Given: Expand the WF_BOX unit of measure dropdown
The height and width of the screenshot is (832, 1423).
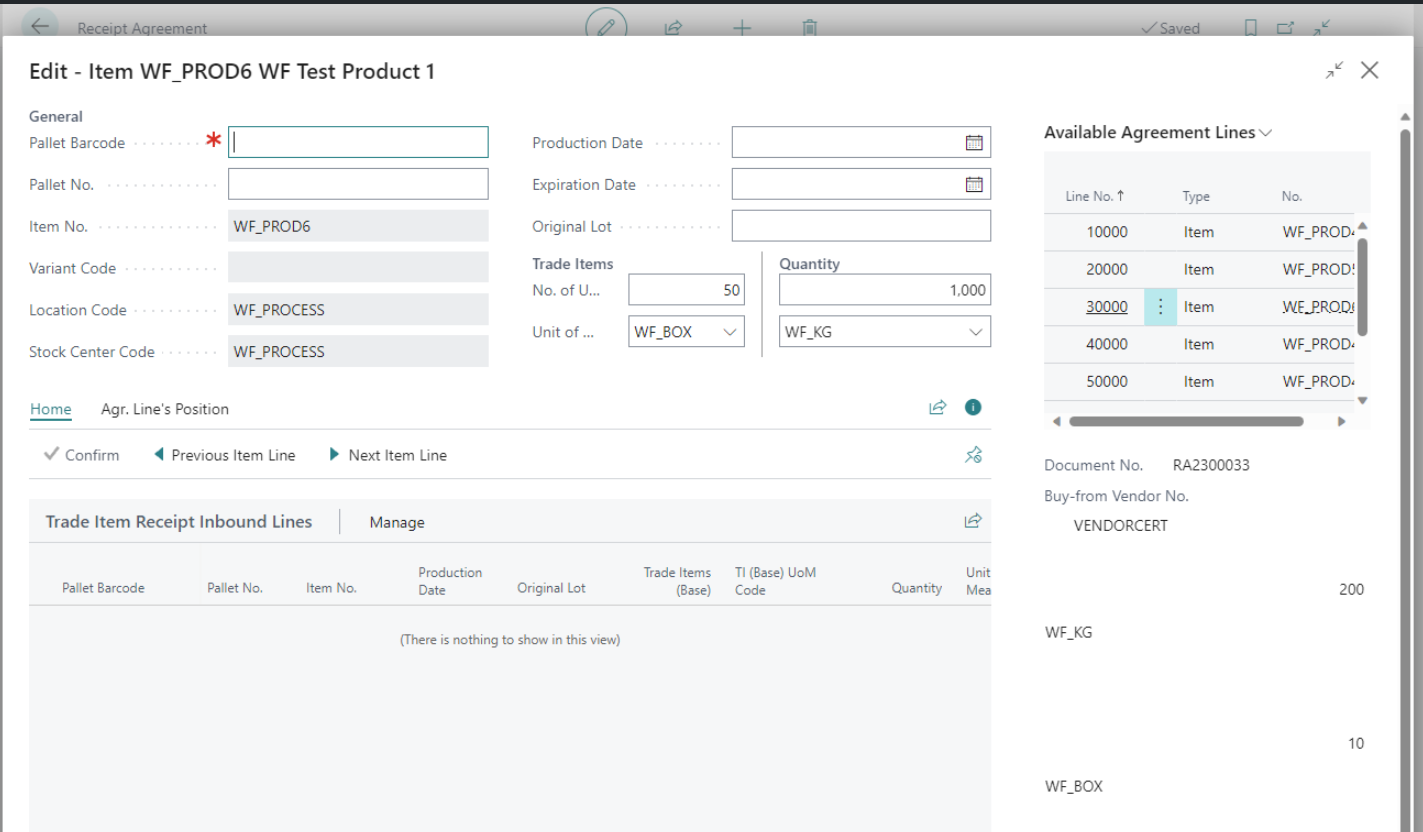Looking at the screenshot, I should [x=730, y=332].
